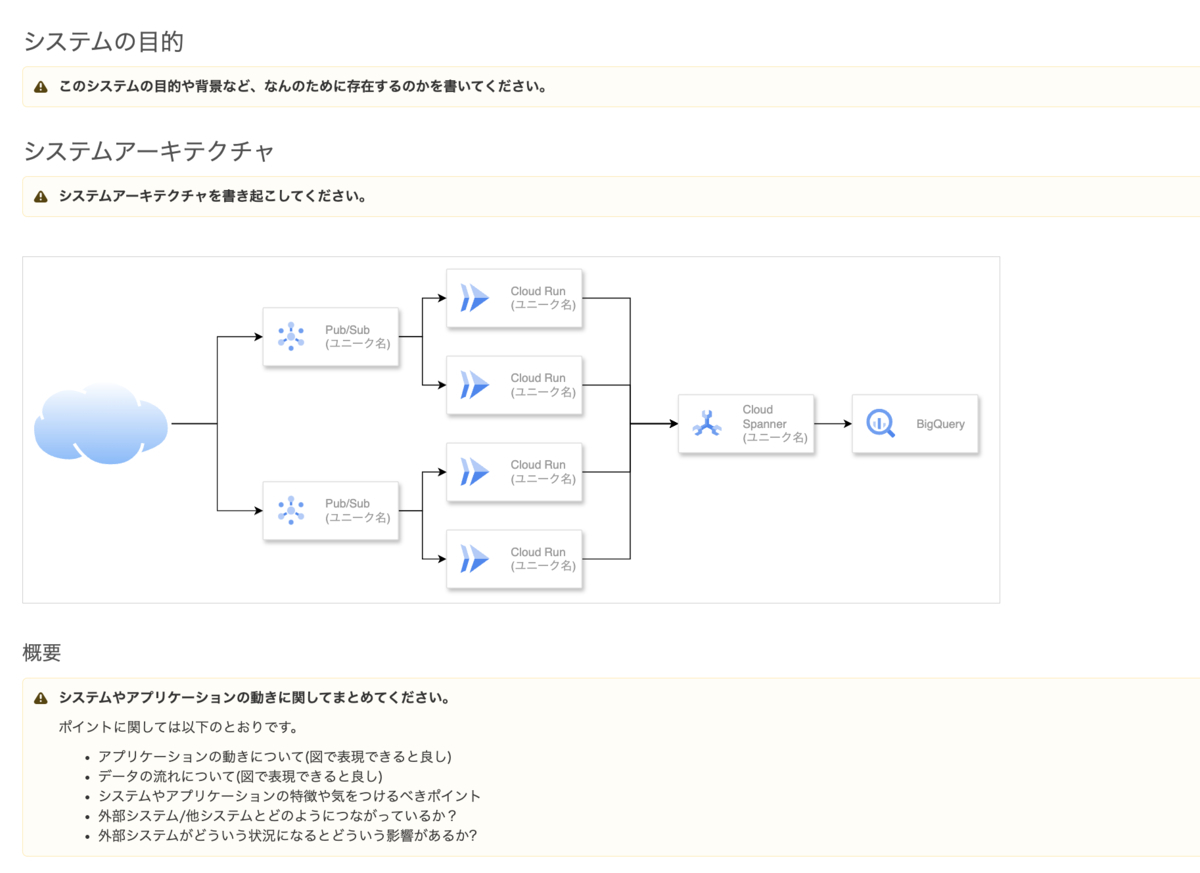
Task: Click the 概要 heading
Action: pyautogui.click(x=42, y=653)
